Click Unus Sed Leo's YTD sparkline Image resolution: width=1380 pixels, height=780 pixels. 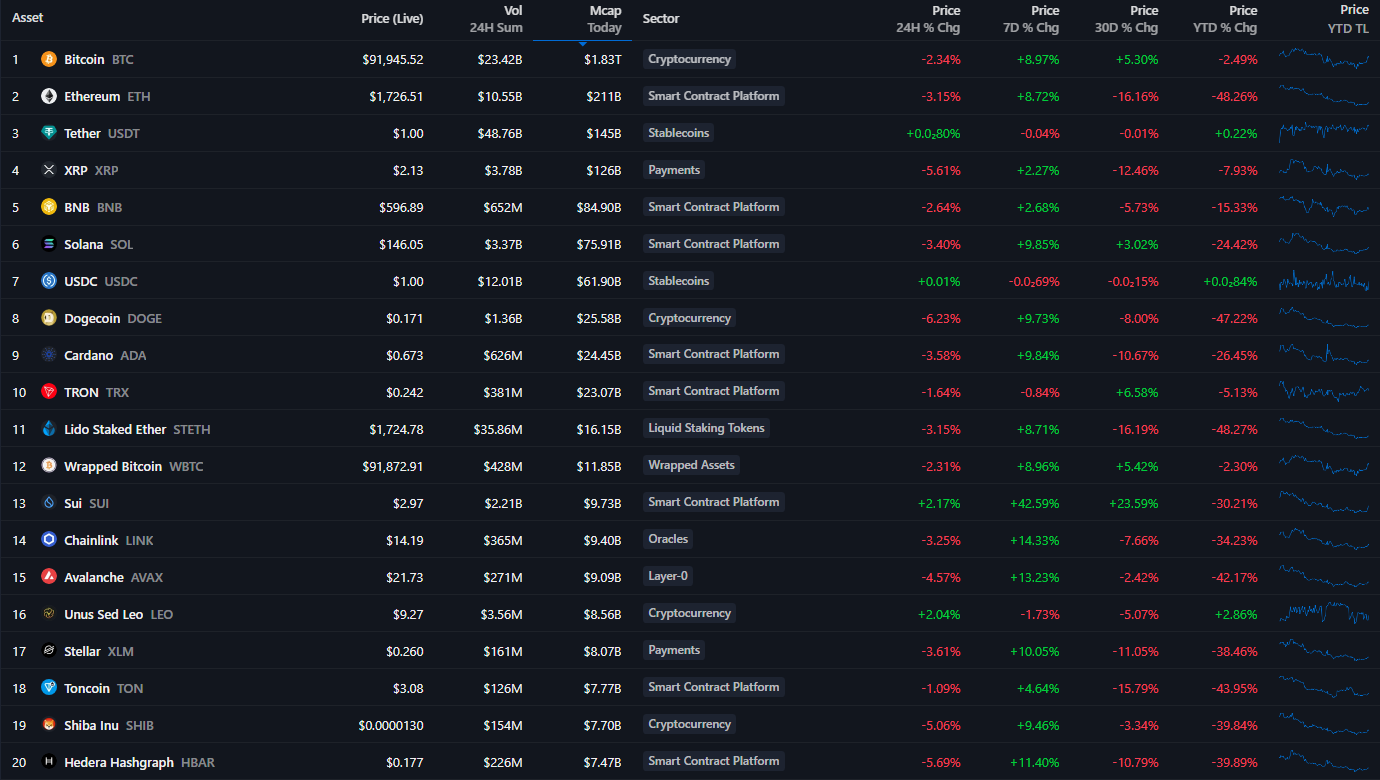pos(1324,613)
